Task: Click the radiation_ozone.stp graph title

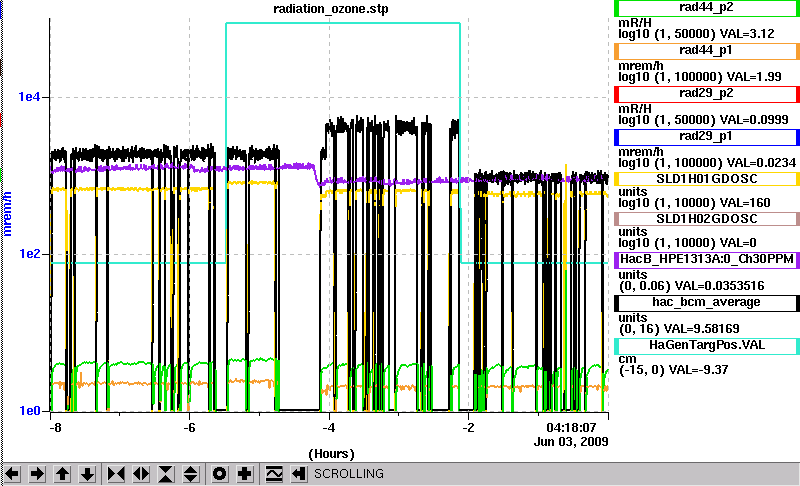Action: tap(331, 9)
